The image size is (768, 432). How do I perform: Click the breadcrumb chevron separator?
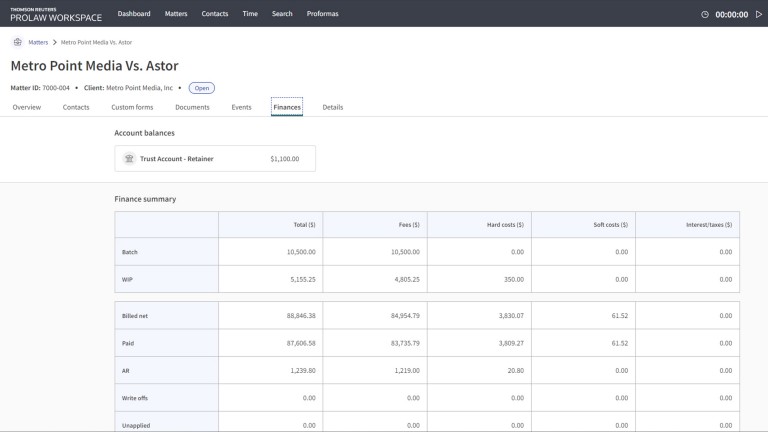[x=56, y=42]
